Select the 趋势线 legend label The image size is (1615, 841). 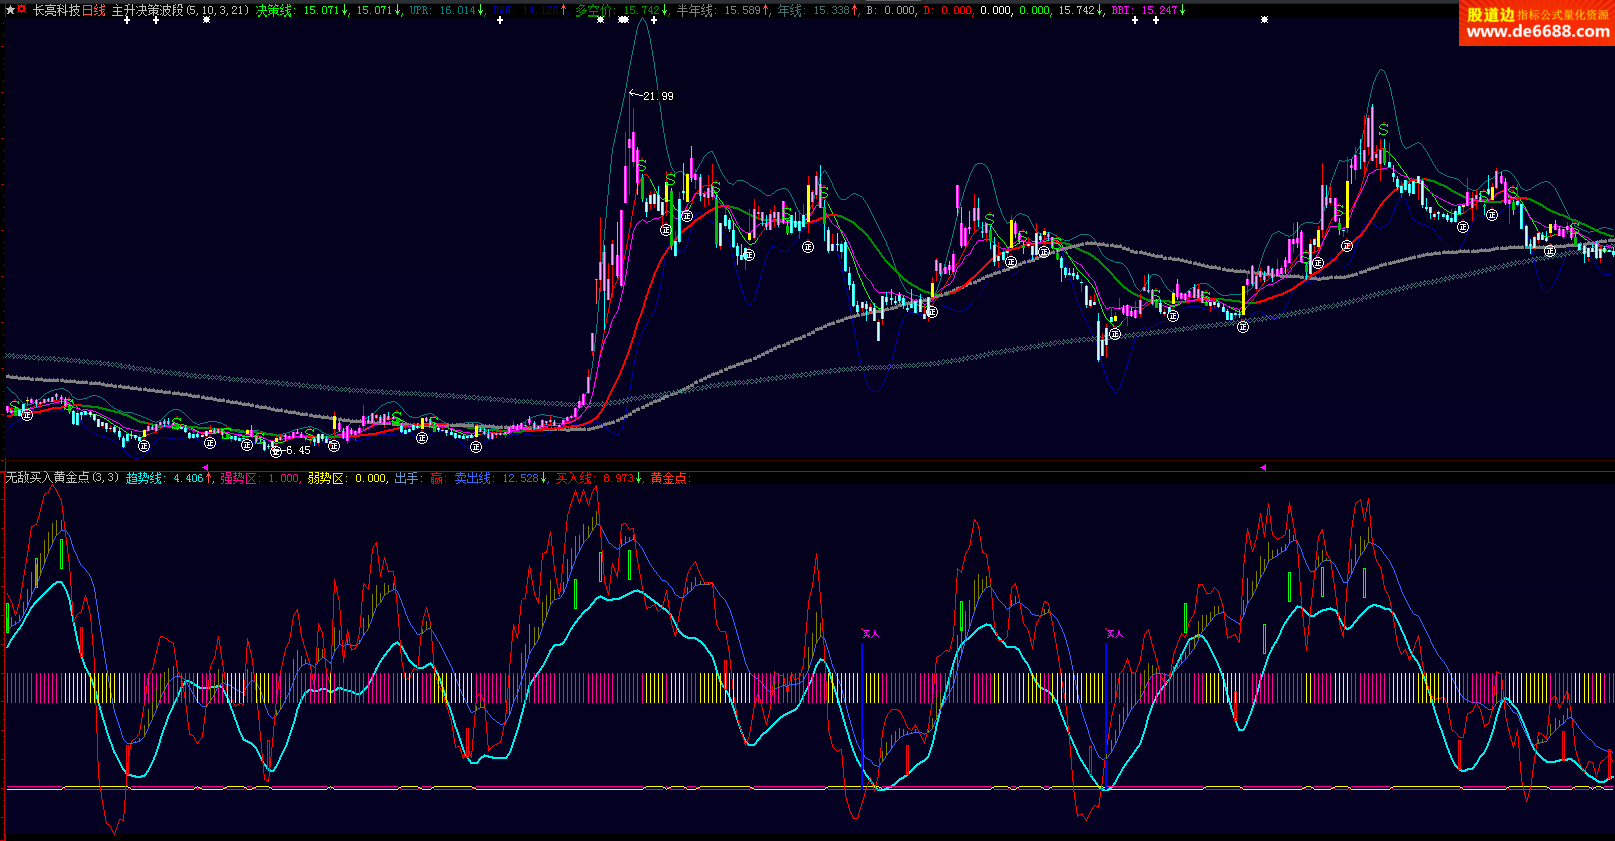[x=144, y=478]
